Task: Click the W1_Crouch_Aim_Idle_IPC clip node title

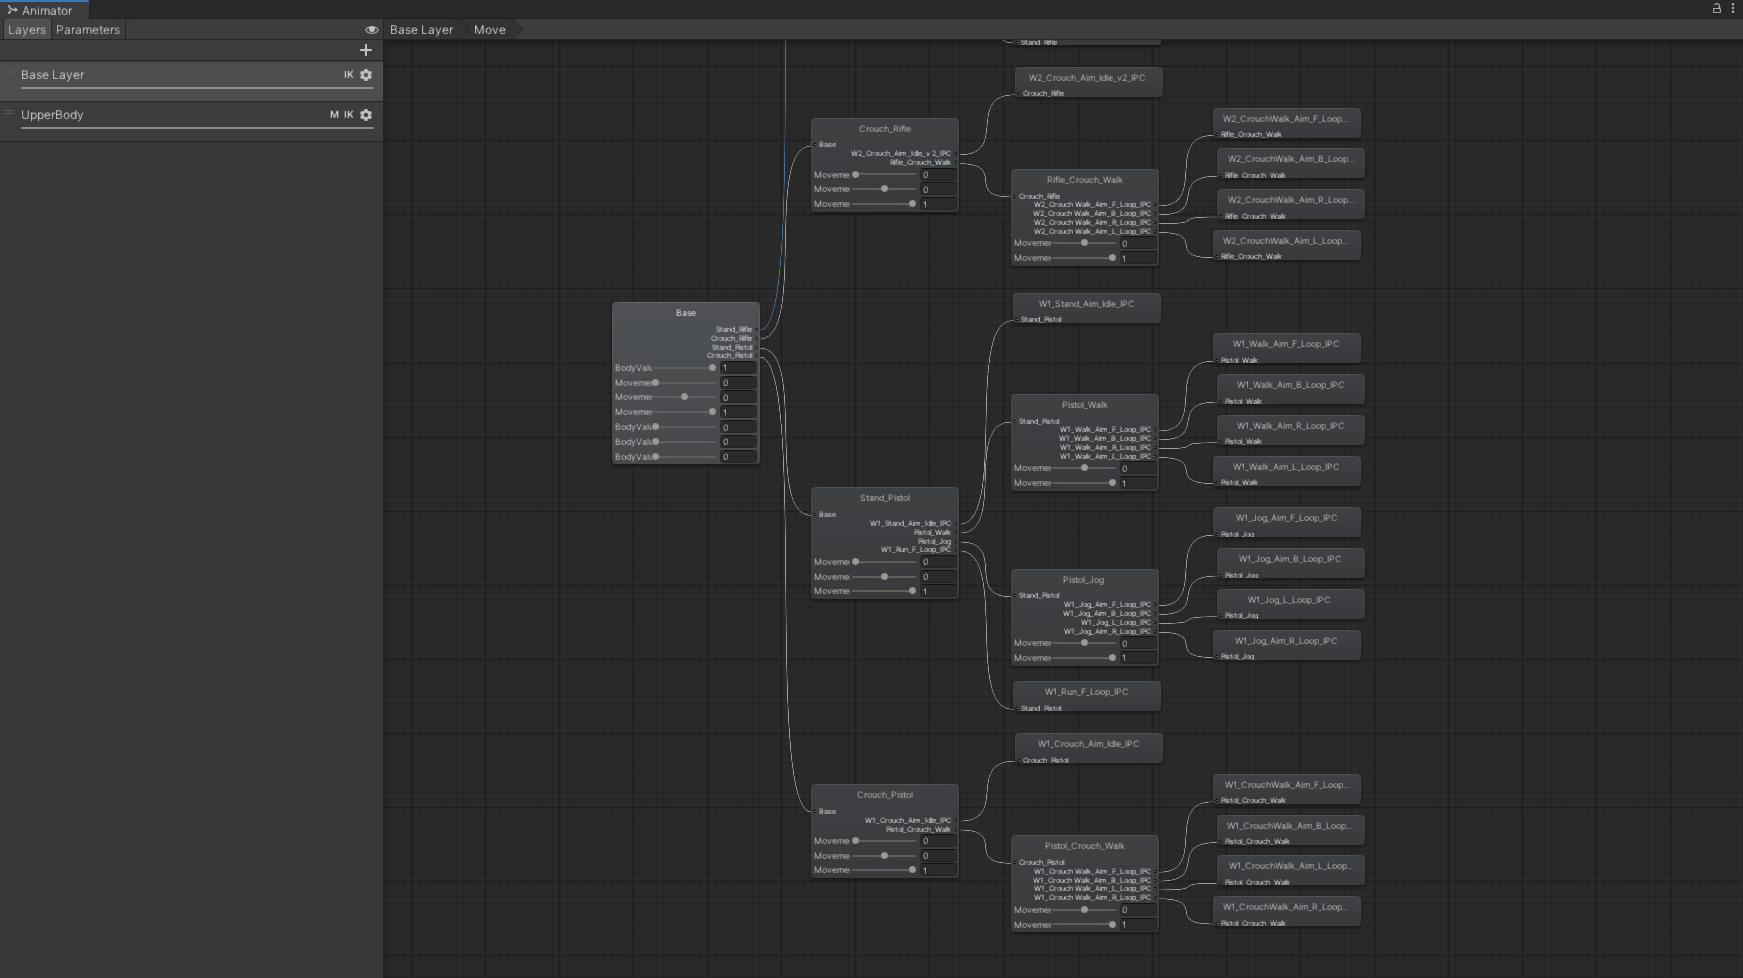Action: point(1088,744)
